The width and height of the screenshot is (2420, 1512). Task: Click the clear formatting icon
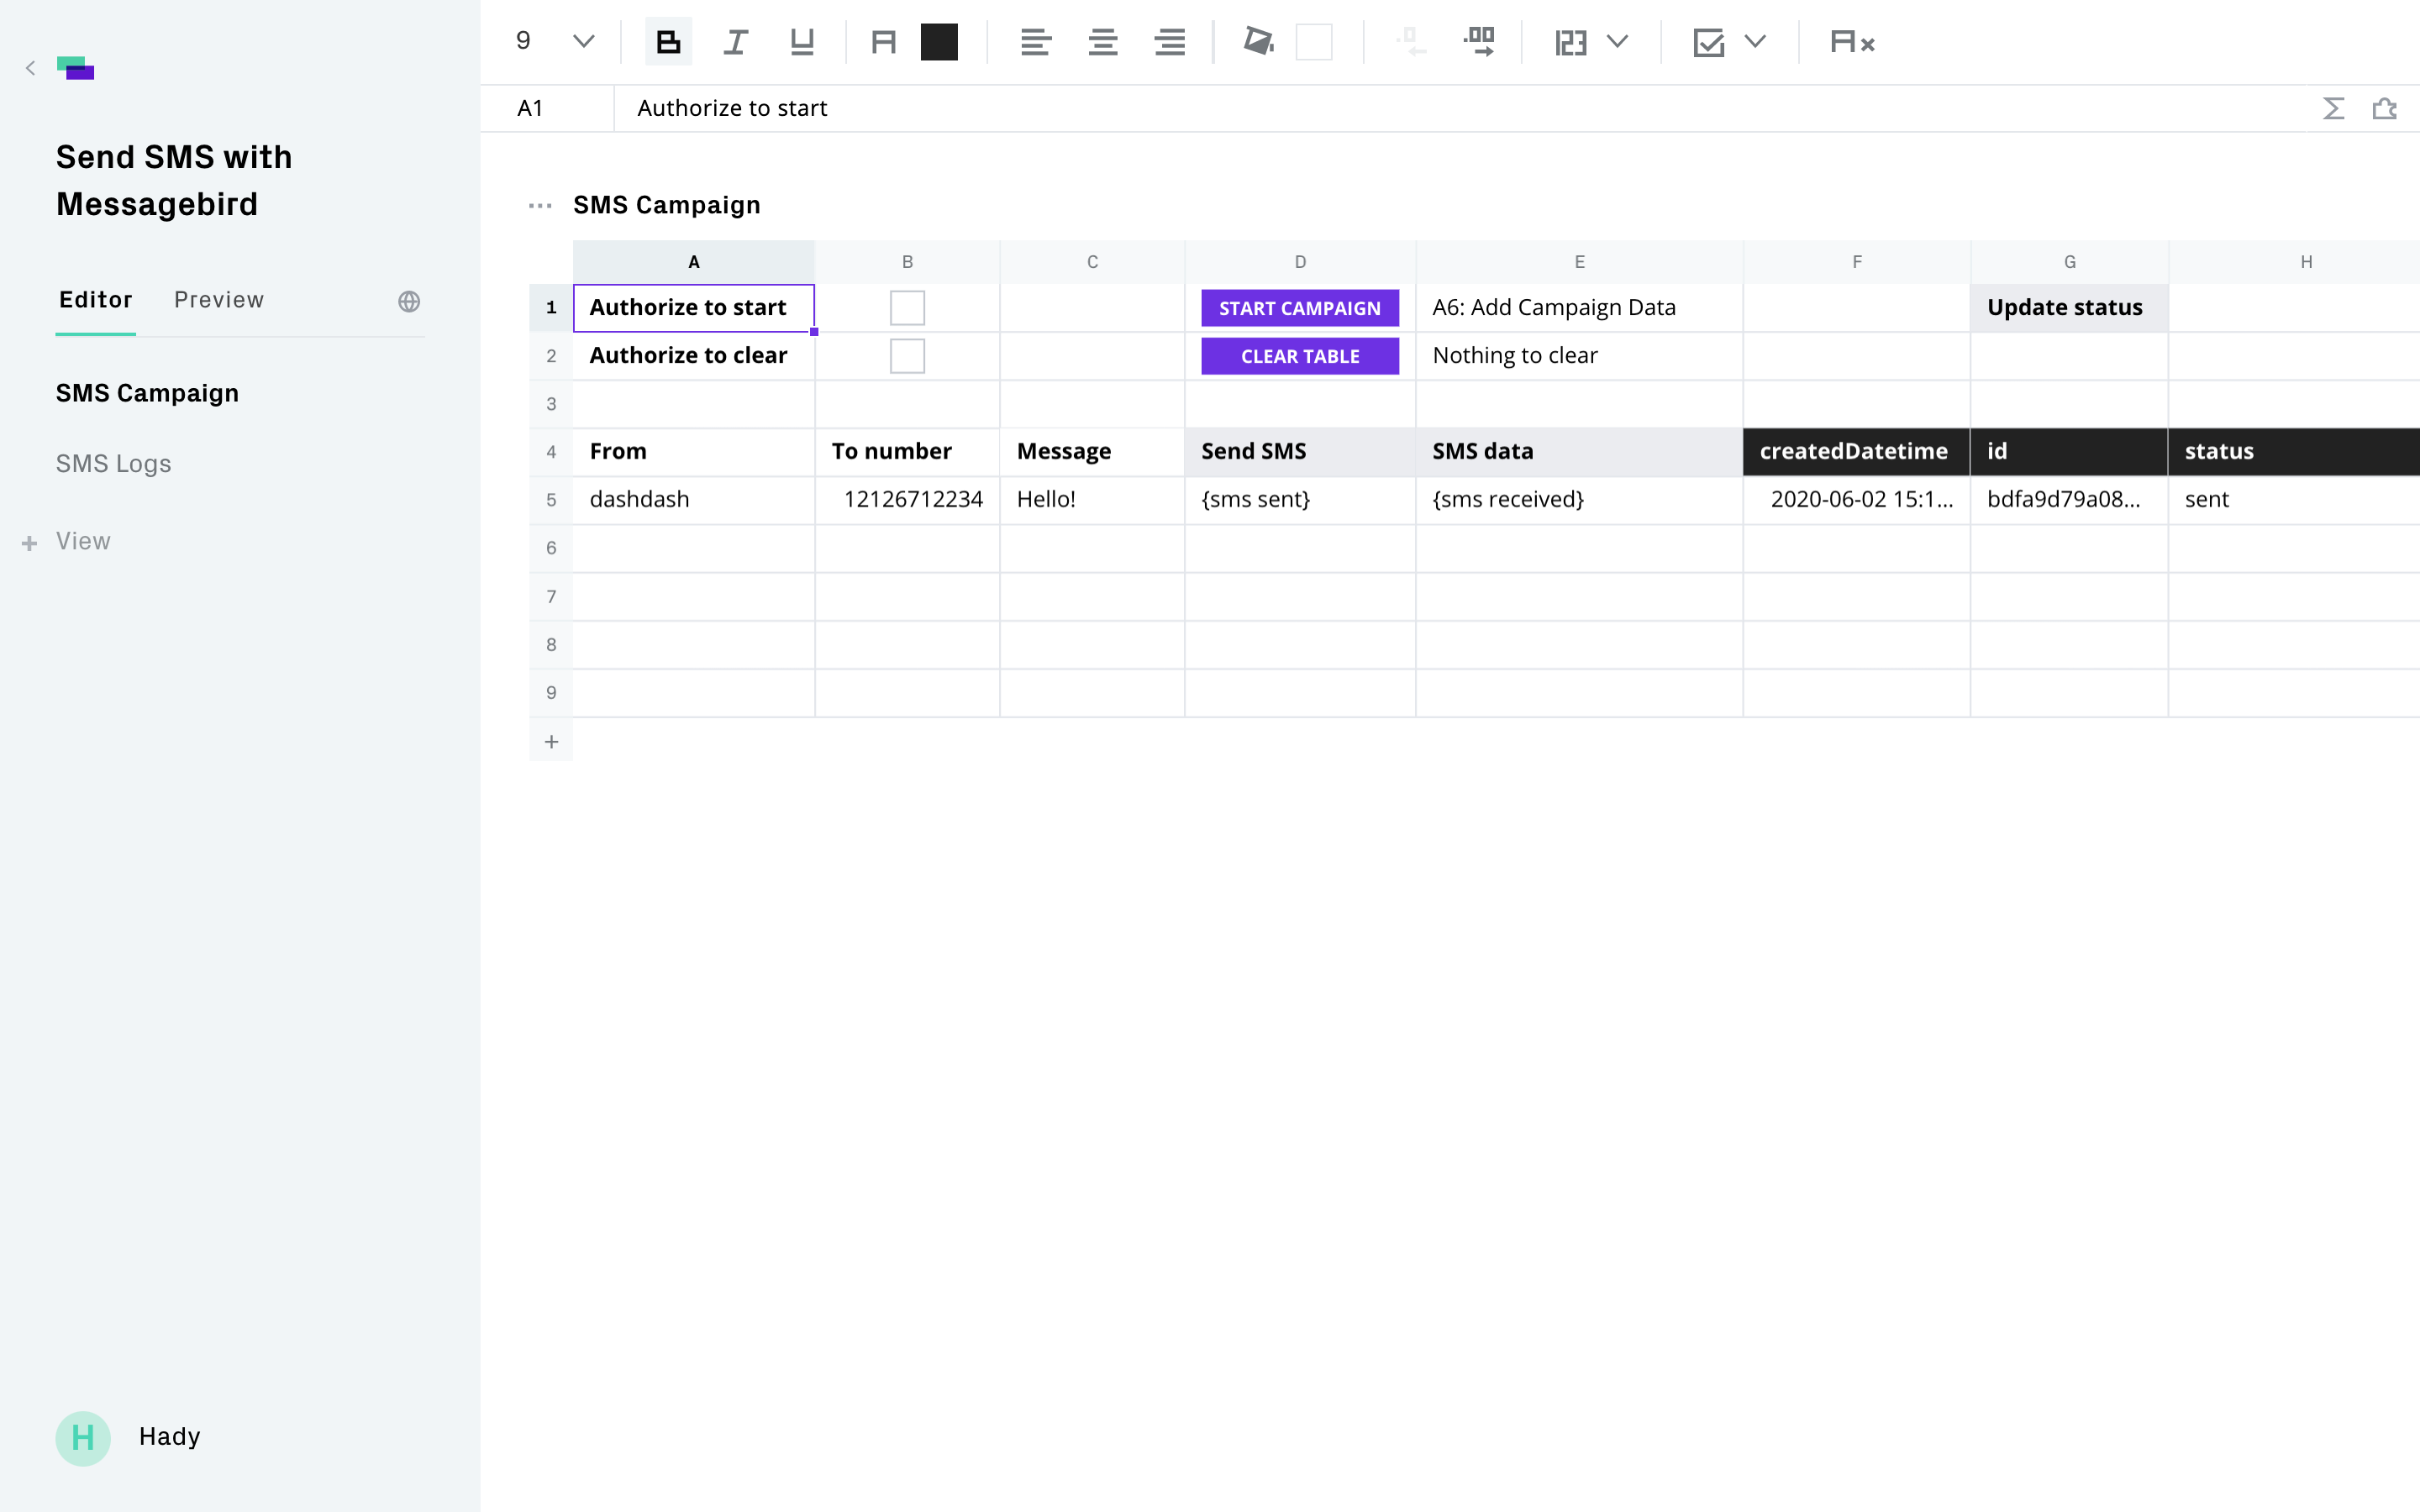[1852, 42]
